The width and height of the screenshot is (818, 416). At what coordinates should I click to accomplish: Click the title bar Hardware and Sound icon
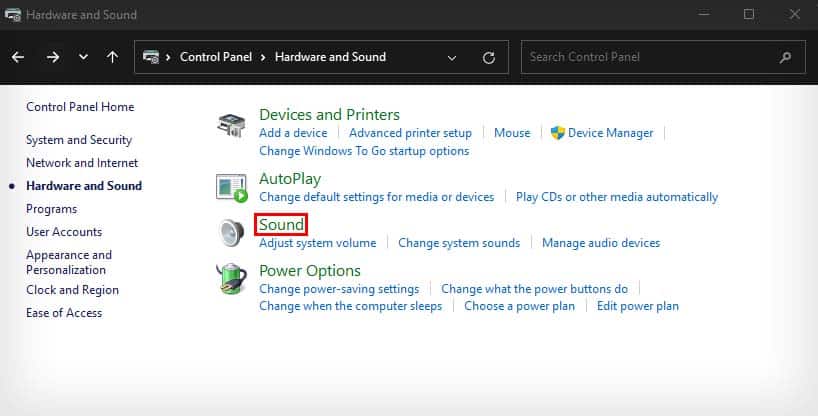[13, 15]
